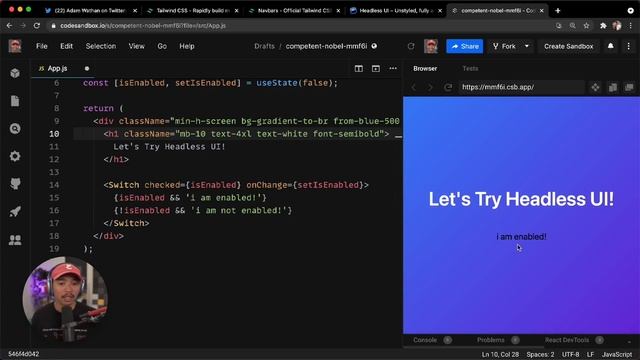Open the Search sidebar icon

click(15, 129)
